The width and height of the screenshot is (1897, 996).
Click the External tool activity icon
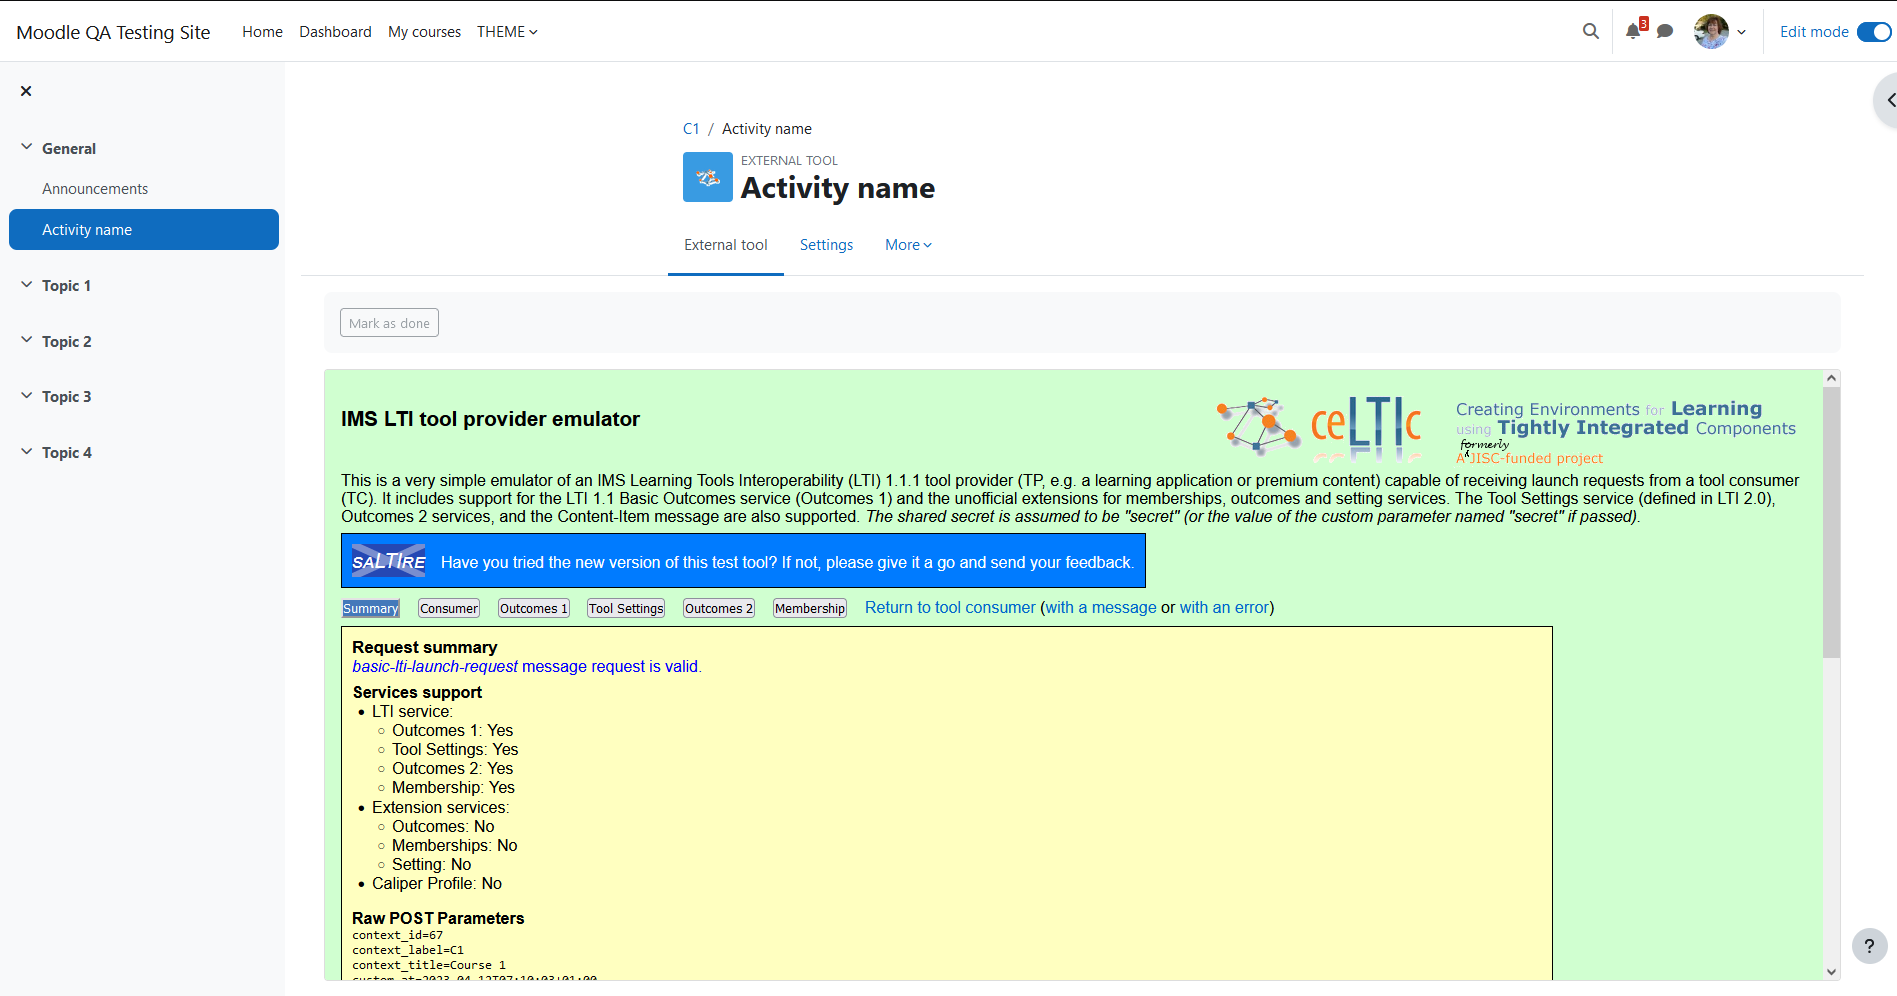[x=708, y=177]
